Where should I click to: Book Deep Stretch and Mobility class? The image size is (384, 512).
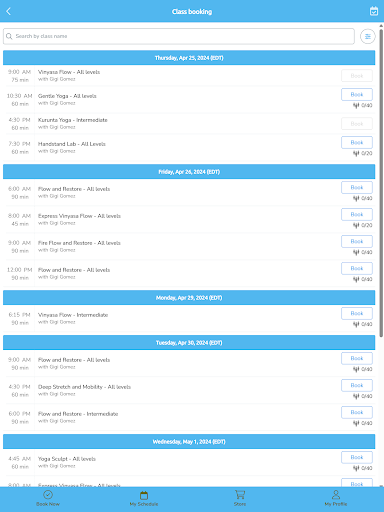[357, 385]
